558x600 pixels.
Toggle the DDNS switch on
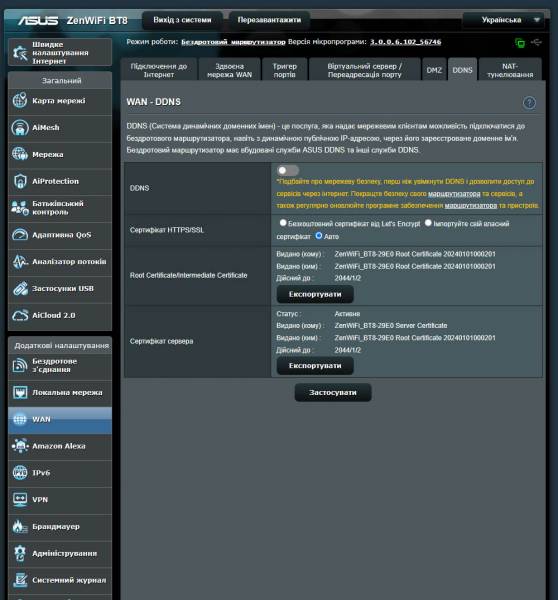coord(288,170)
